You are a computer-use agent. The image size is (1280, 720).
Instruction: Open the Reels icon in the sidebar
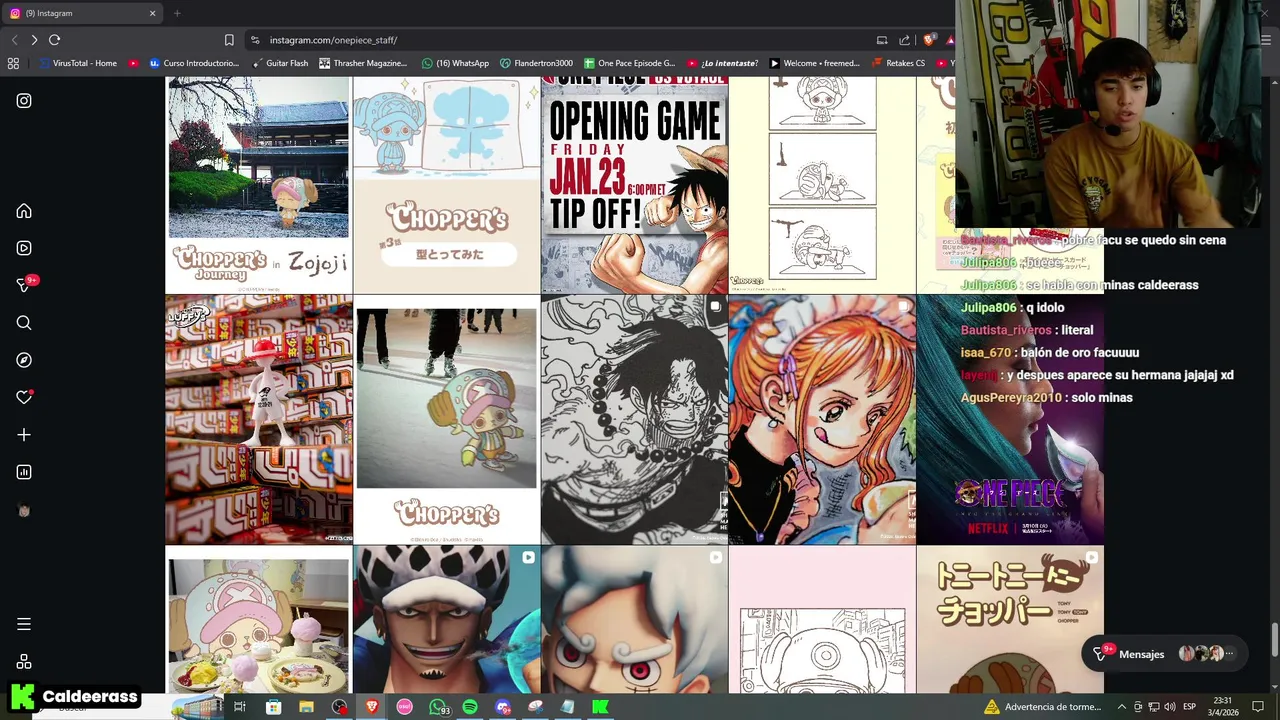click(24, 248)
